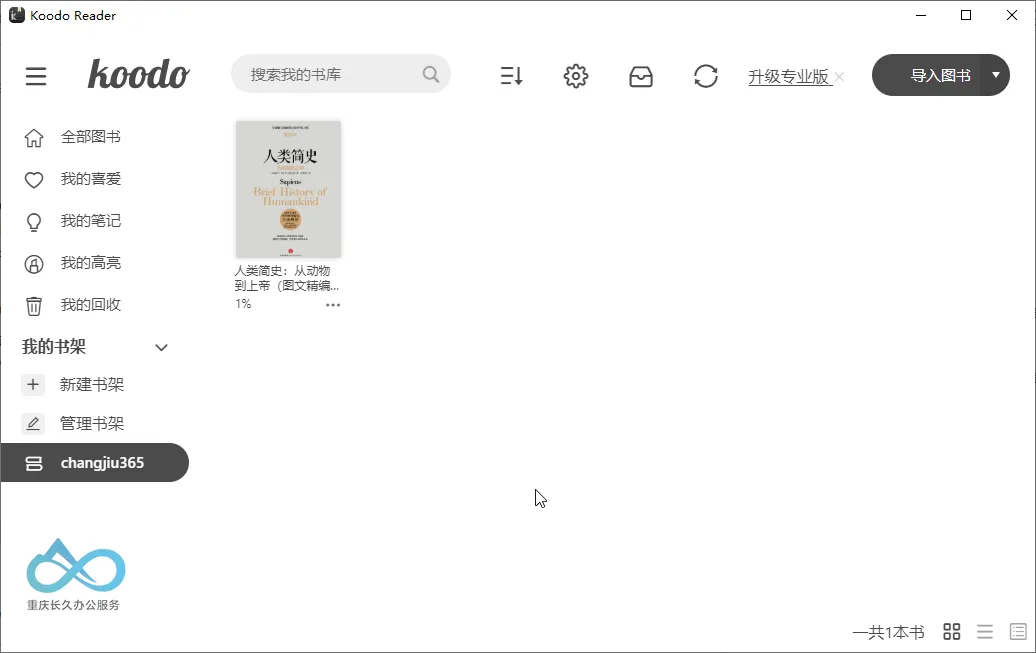The width and height of the screenshot is (1036, 653).
Task: Click the home icon beside 全部图书
Action: 34,137
